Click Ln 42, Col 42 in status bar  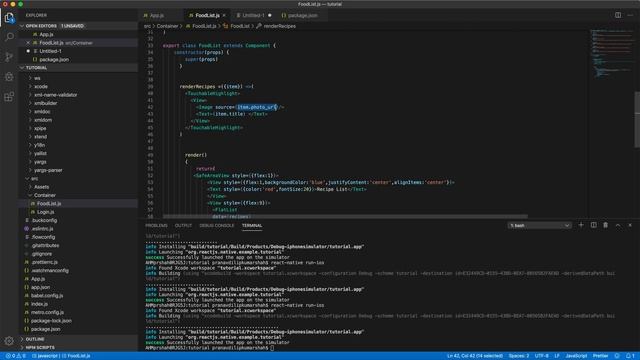tap(475, 356)
